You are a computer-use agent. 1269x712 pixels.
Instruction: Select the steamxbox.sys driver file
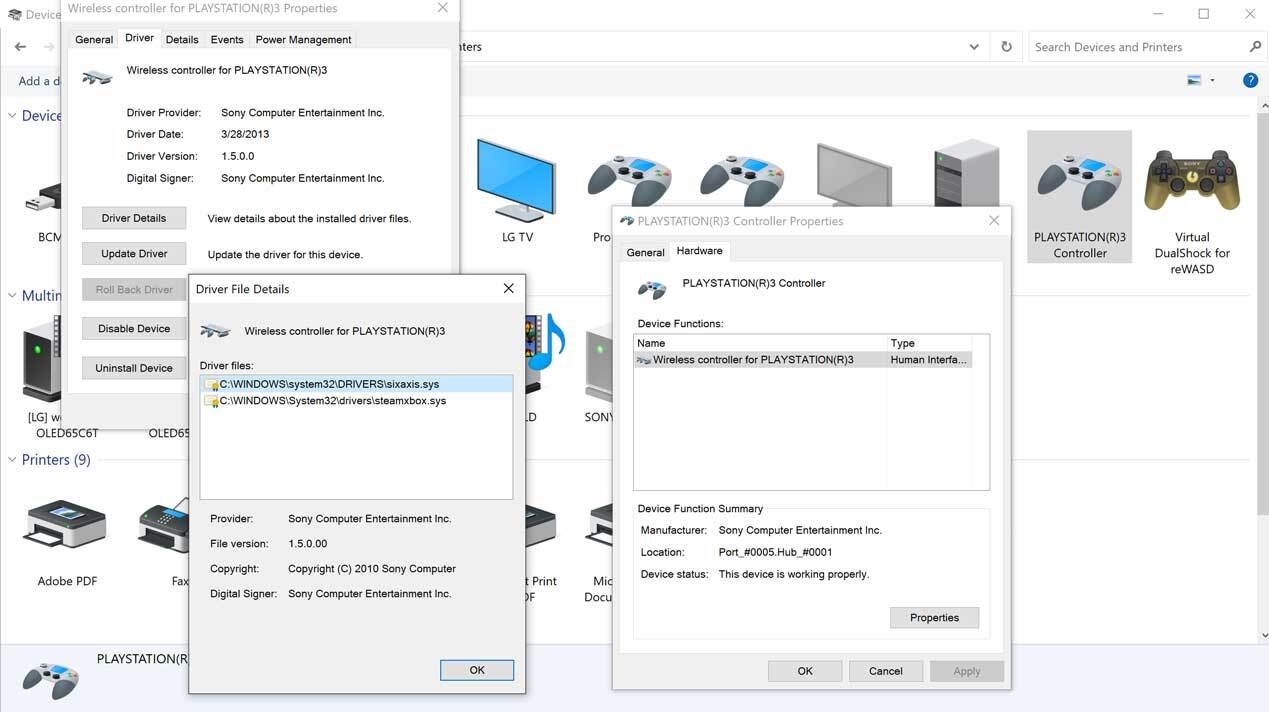tap(332, 401)
